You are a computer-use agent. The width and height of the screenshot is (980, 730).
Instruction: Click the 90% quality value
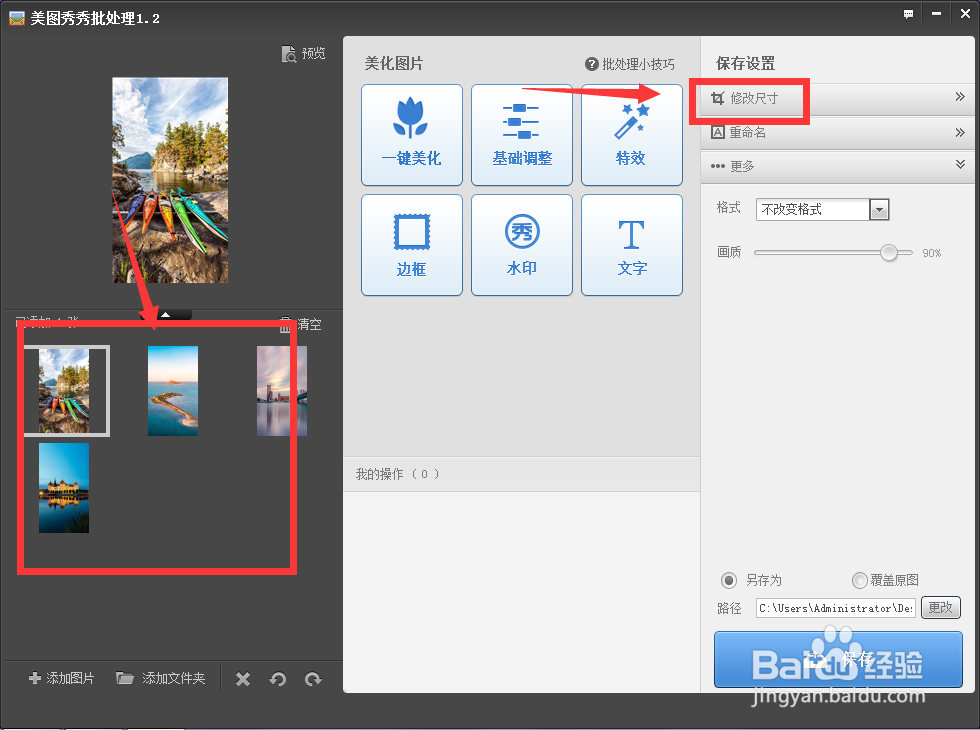click(x=932, y=253)
